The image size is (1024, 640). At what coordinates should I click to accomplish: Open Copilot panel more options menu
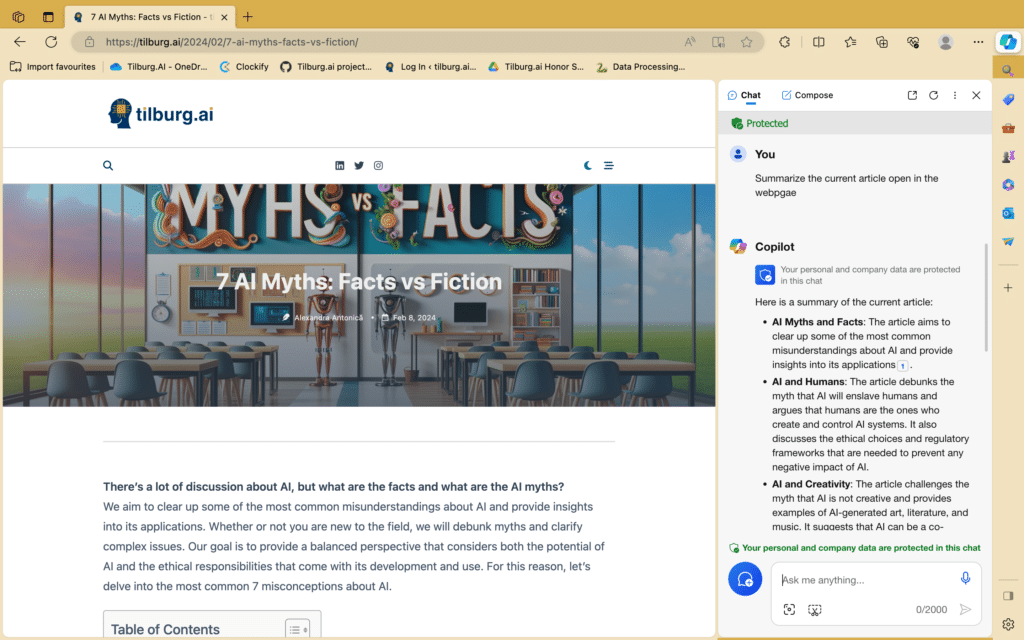[955, 95]
